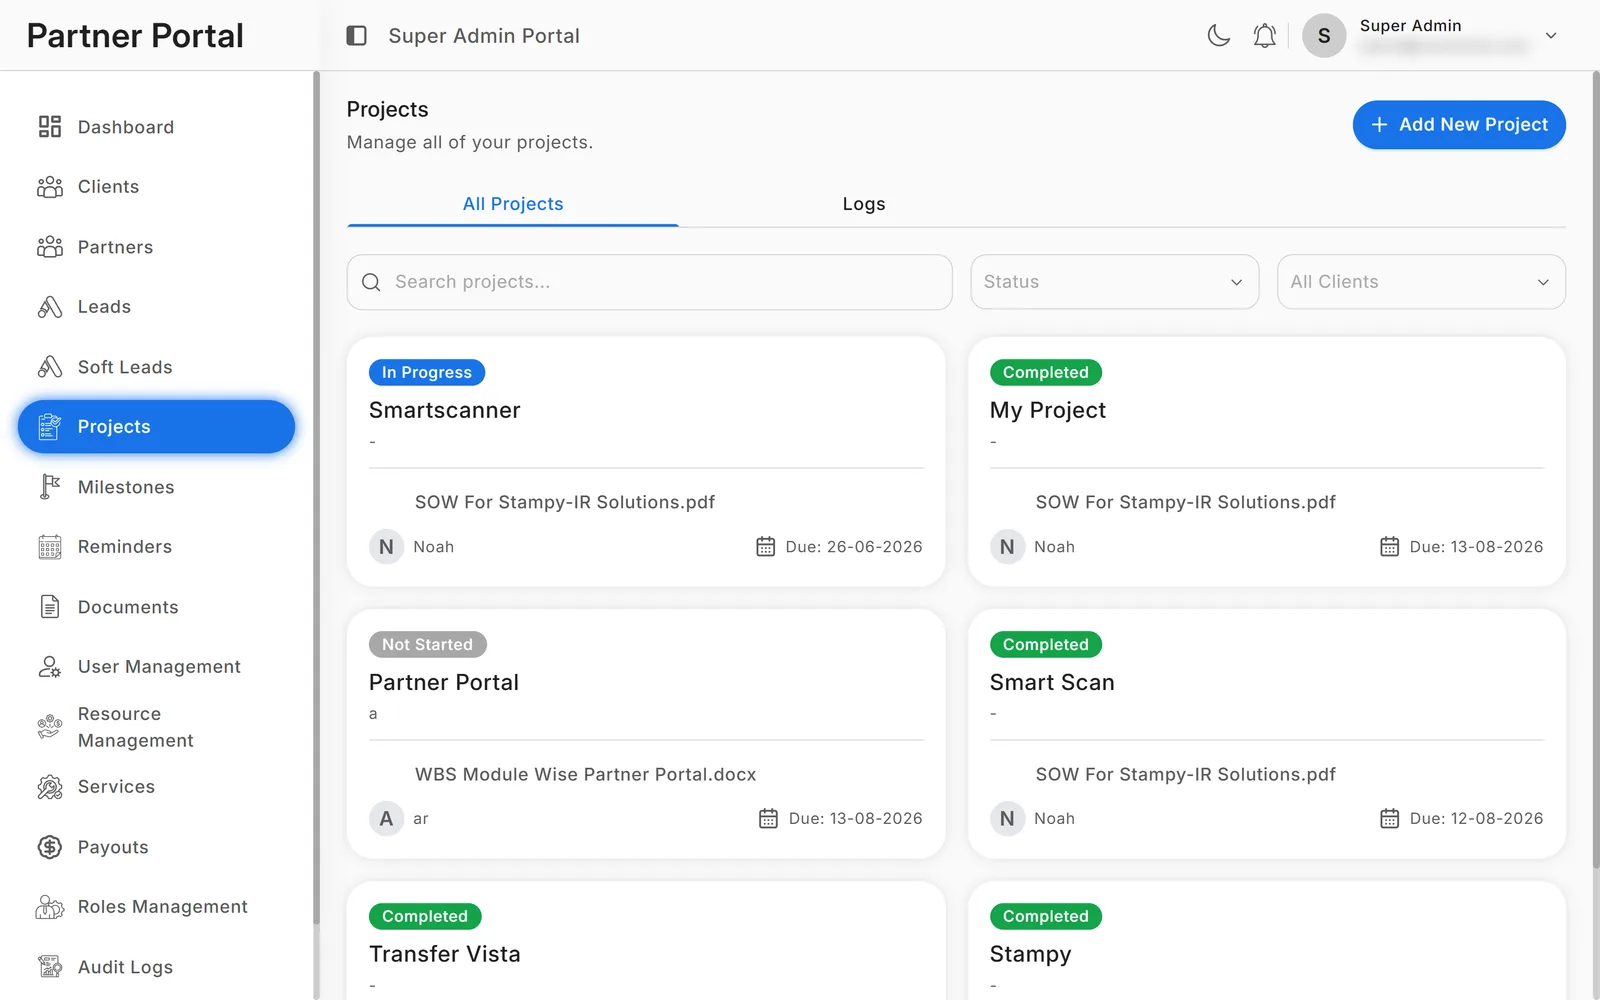Switch to the Logs tab
The image size is (1600, 1000).
click(x=864, y=204)
